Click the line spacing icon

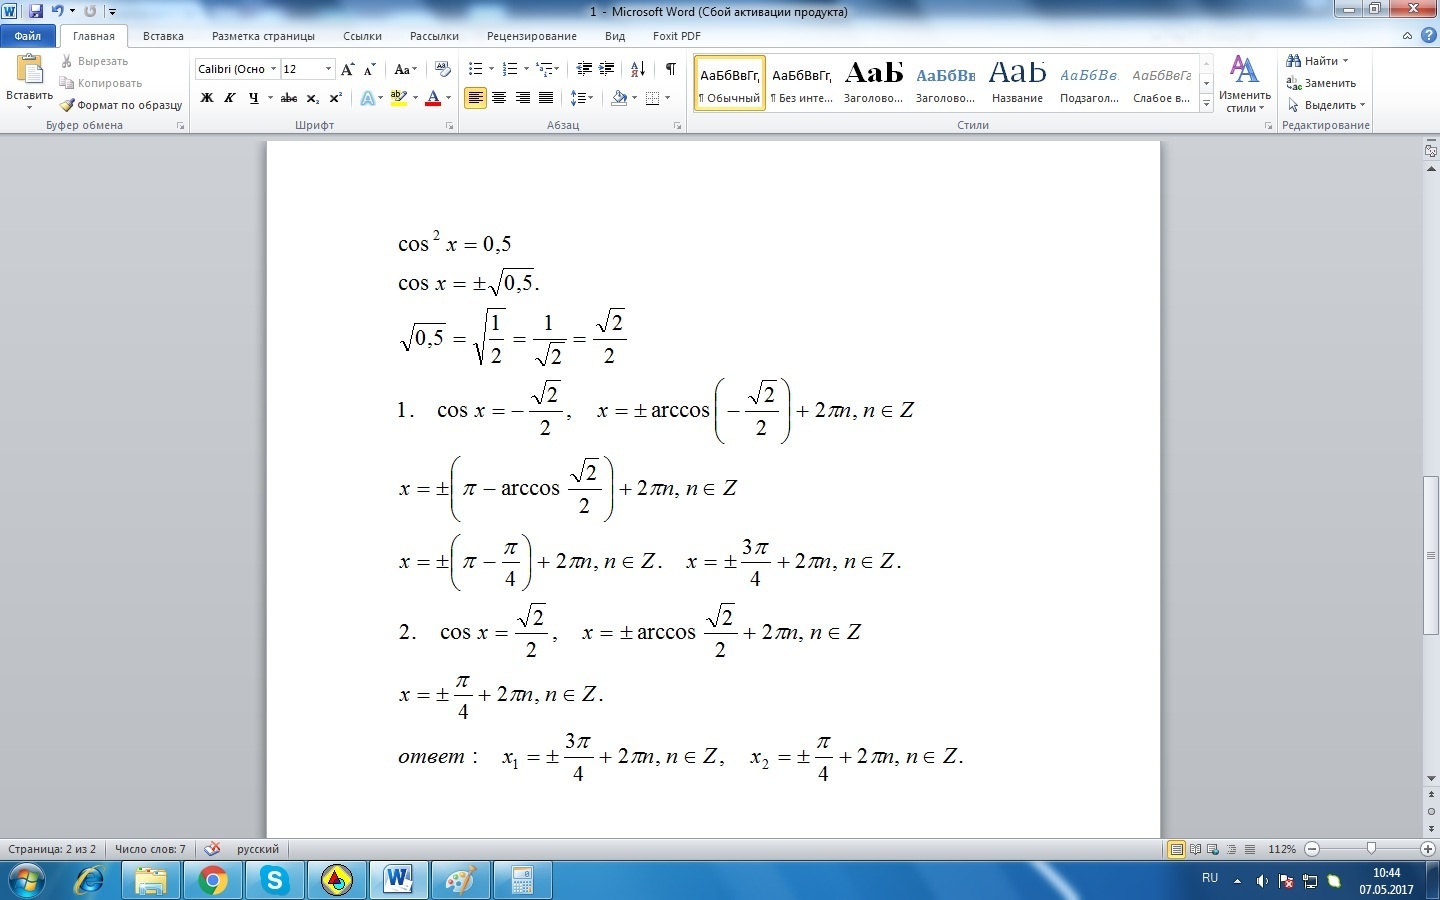tap(580, 98)
